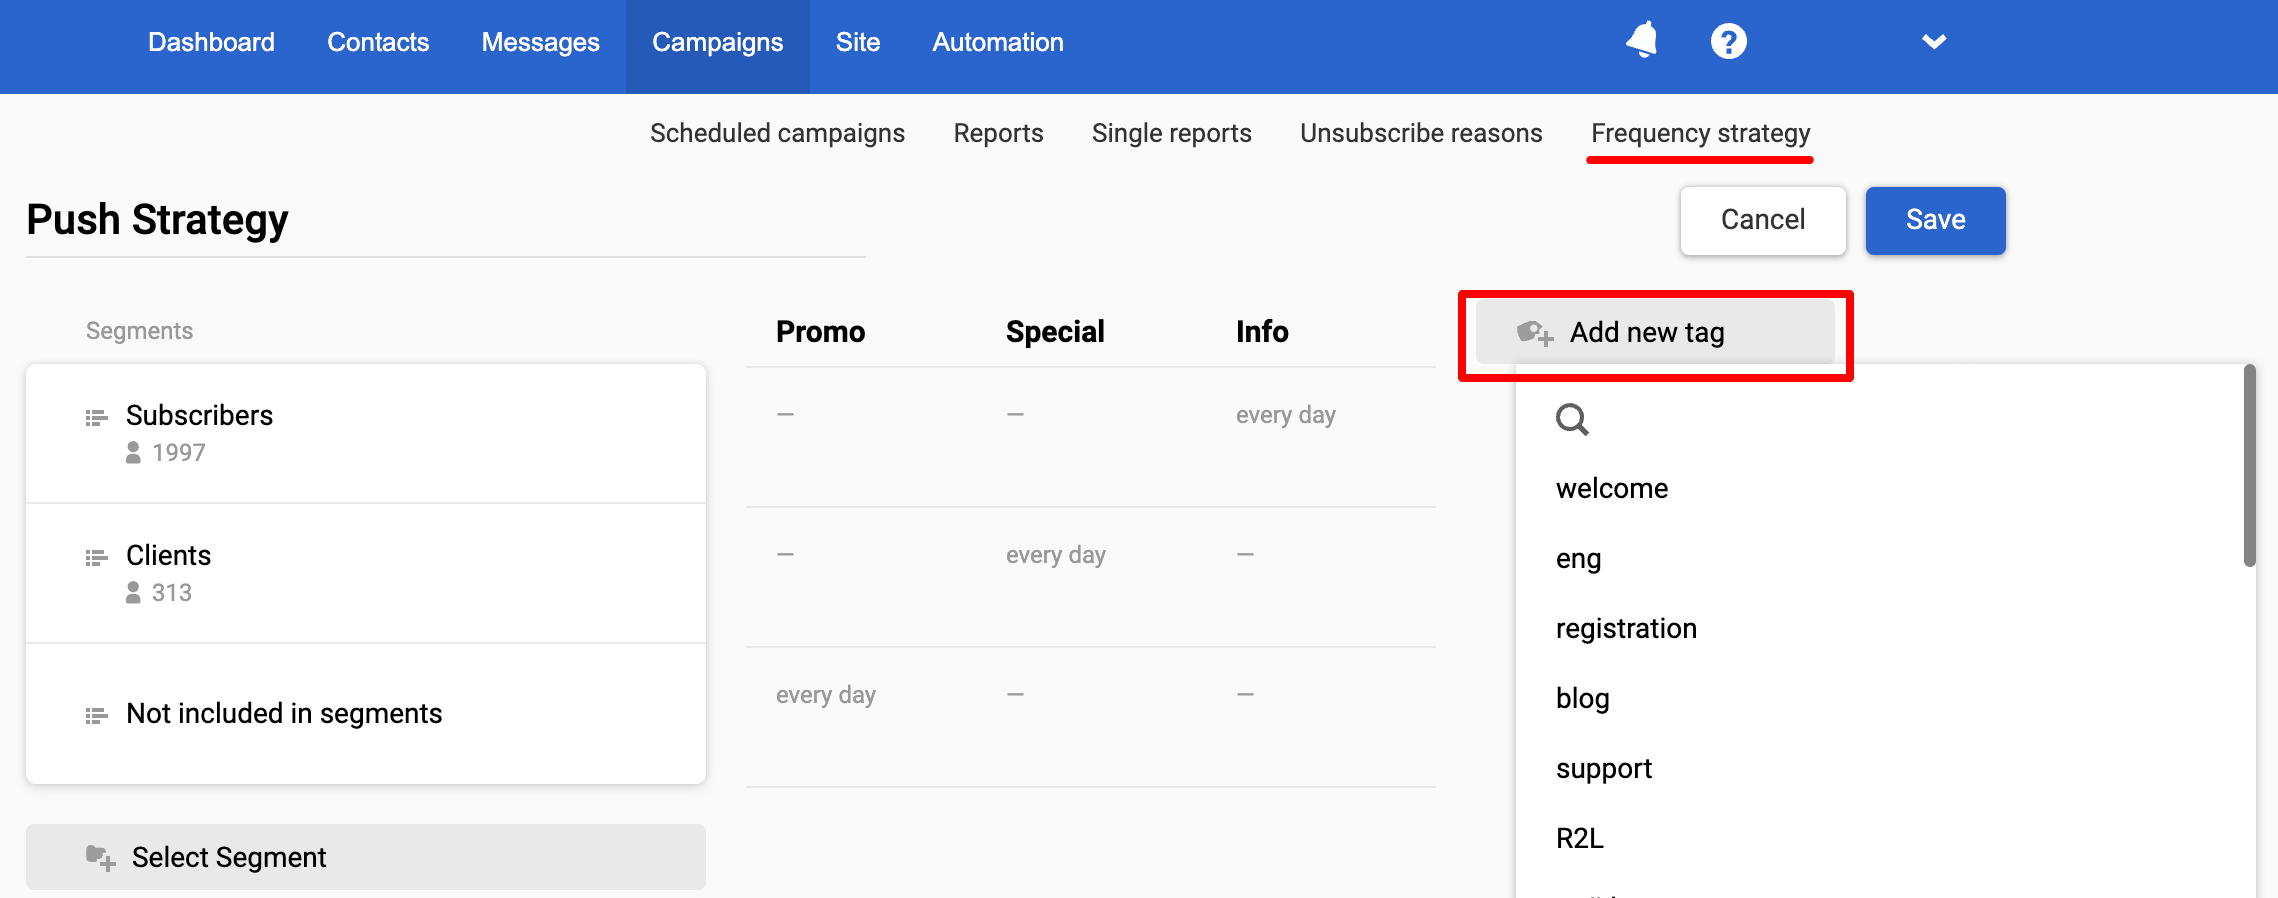Select Not included in segments row

pyautogui.click(x=366, y=714)
